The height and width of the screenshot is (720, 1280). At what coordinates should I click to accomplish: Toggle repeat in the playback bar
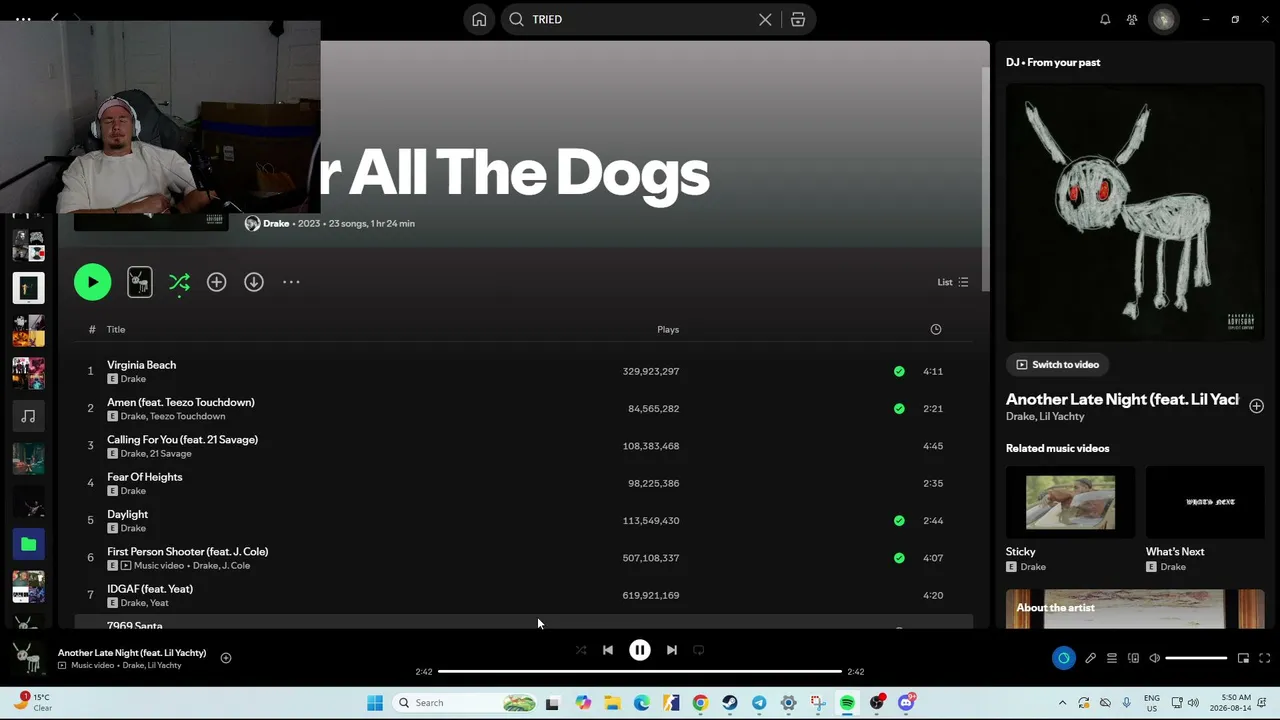pos(699,650)
